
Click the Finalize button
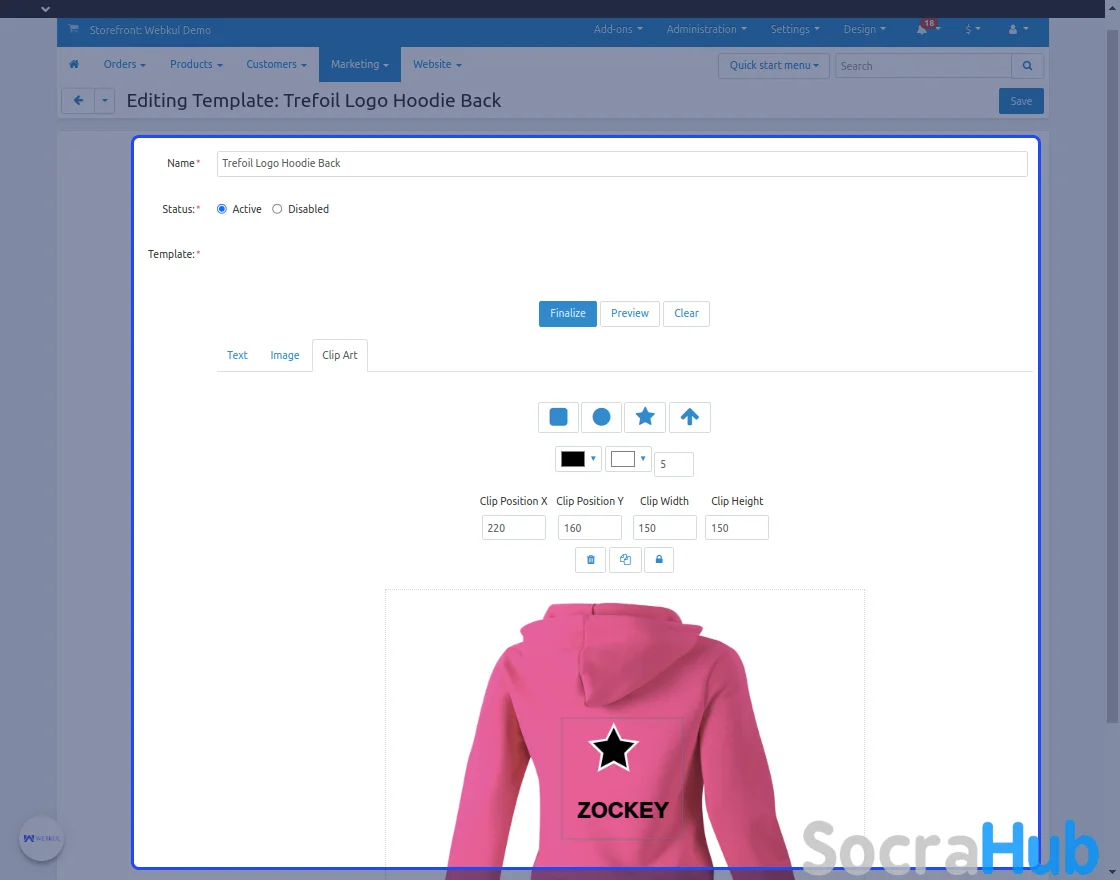(x=567, y=313)
